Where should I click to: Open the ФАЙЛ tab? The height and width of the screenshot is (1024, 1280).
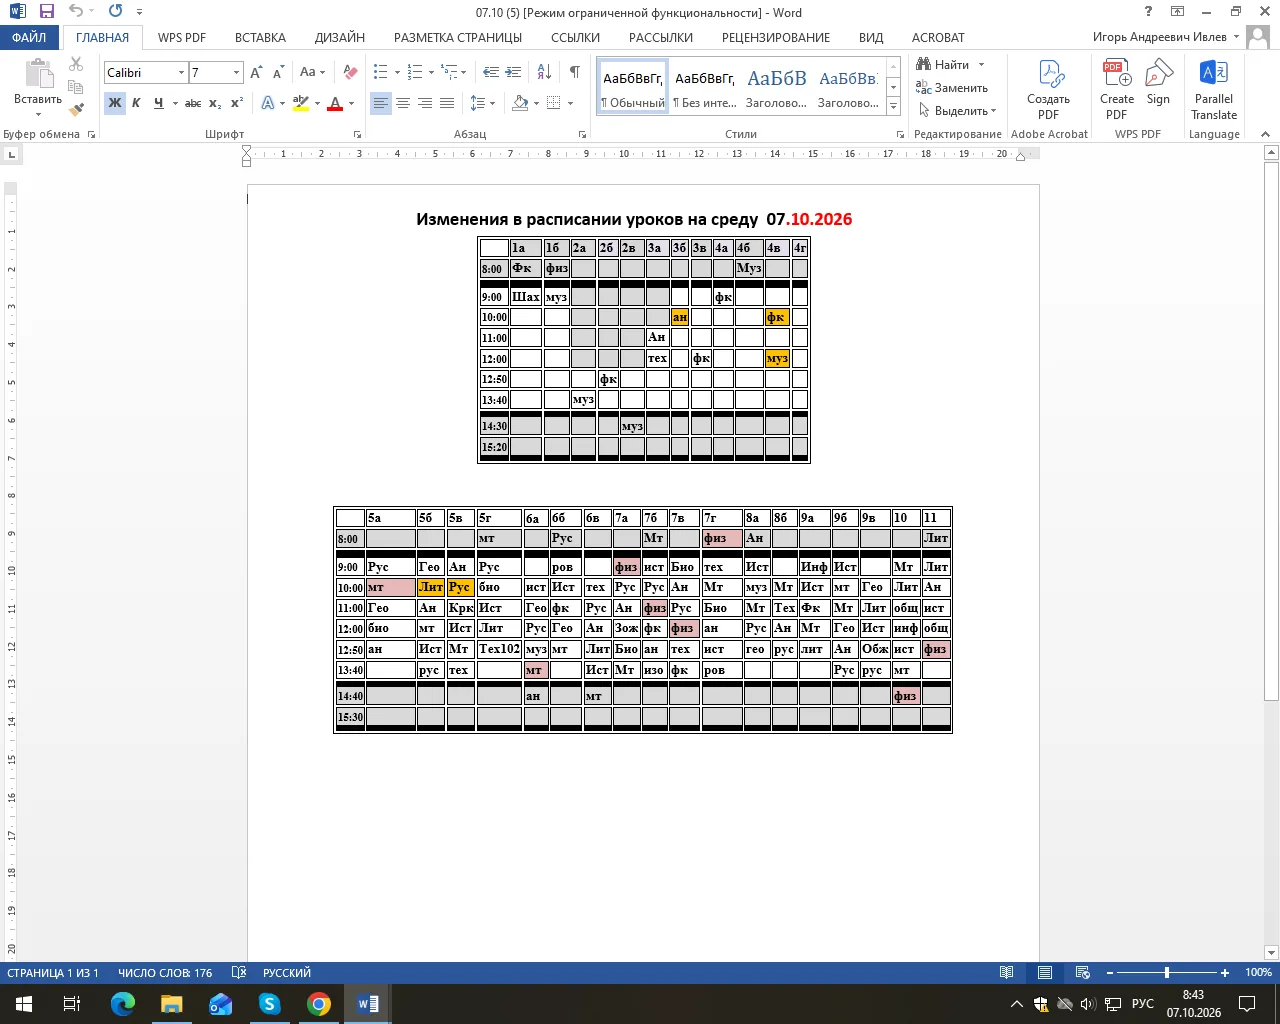pos(29,37)
